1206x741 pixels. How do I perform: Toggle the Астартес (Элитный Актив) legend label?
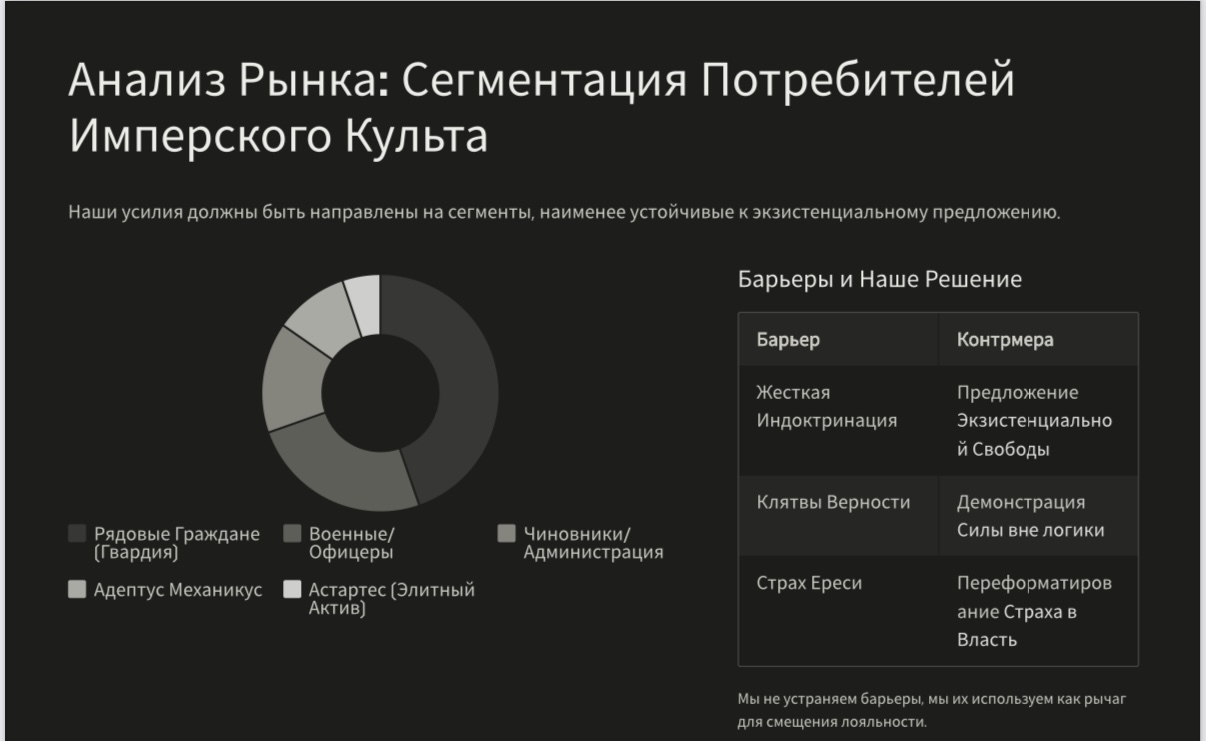391,599
